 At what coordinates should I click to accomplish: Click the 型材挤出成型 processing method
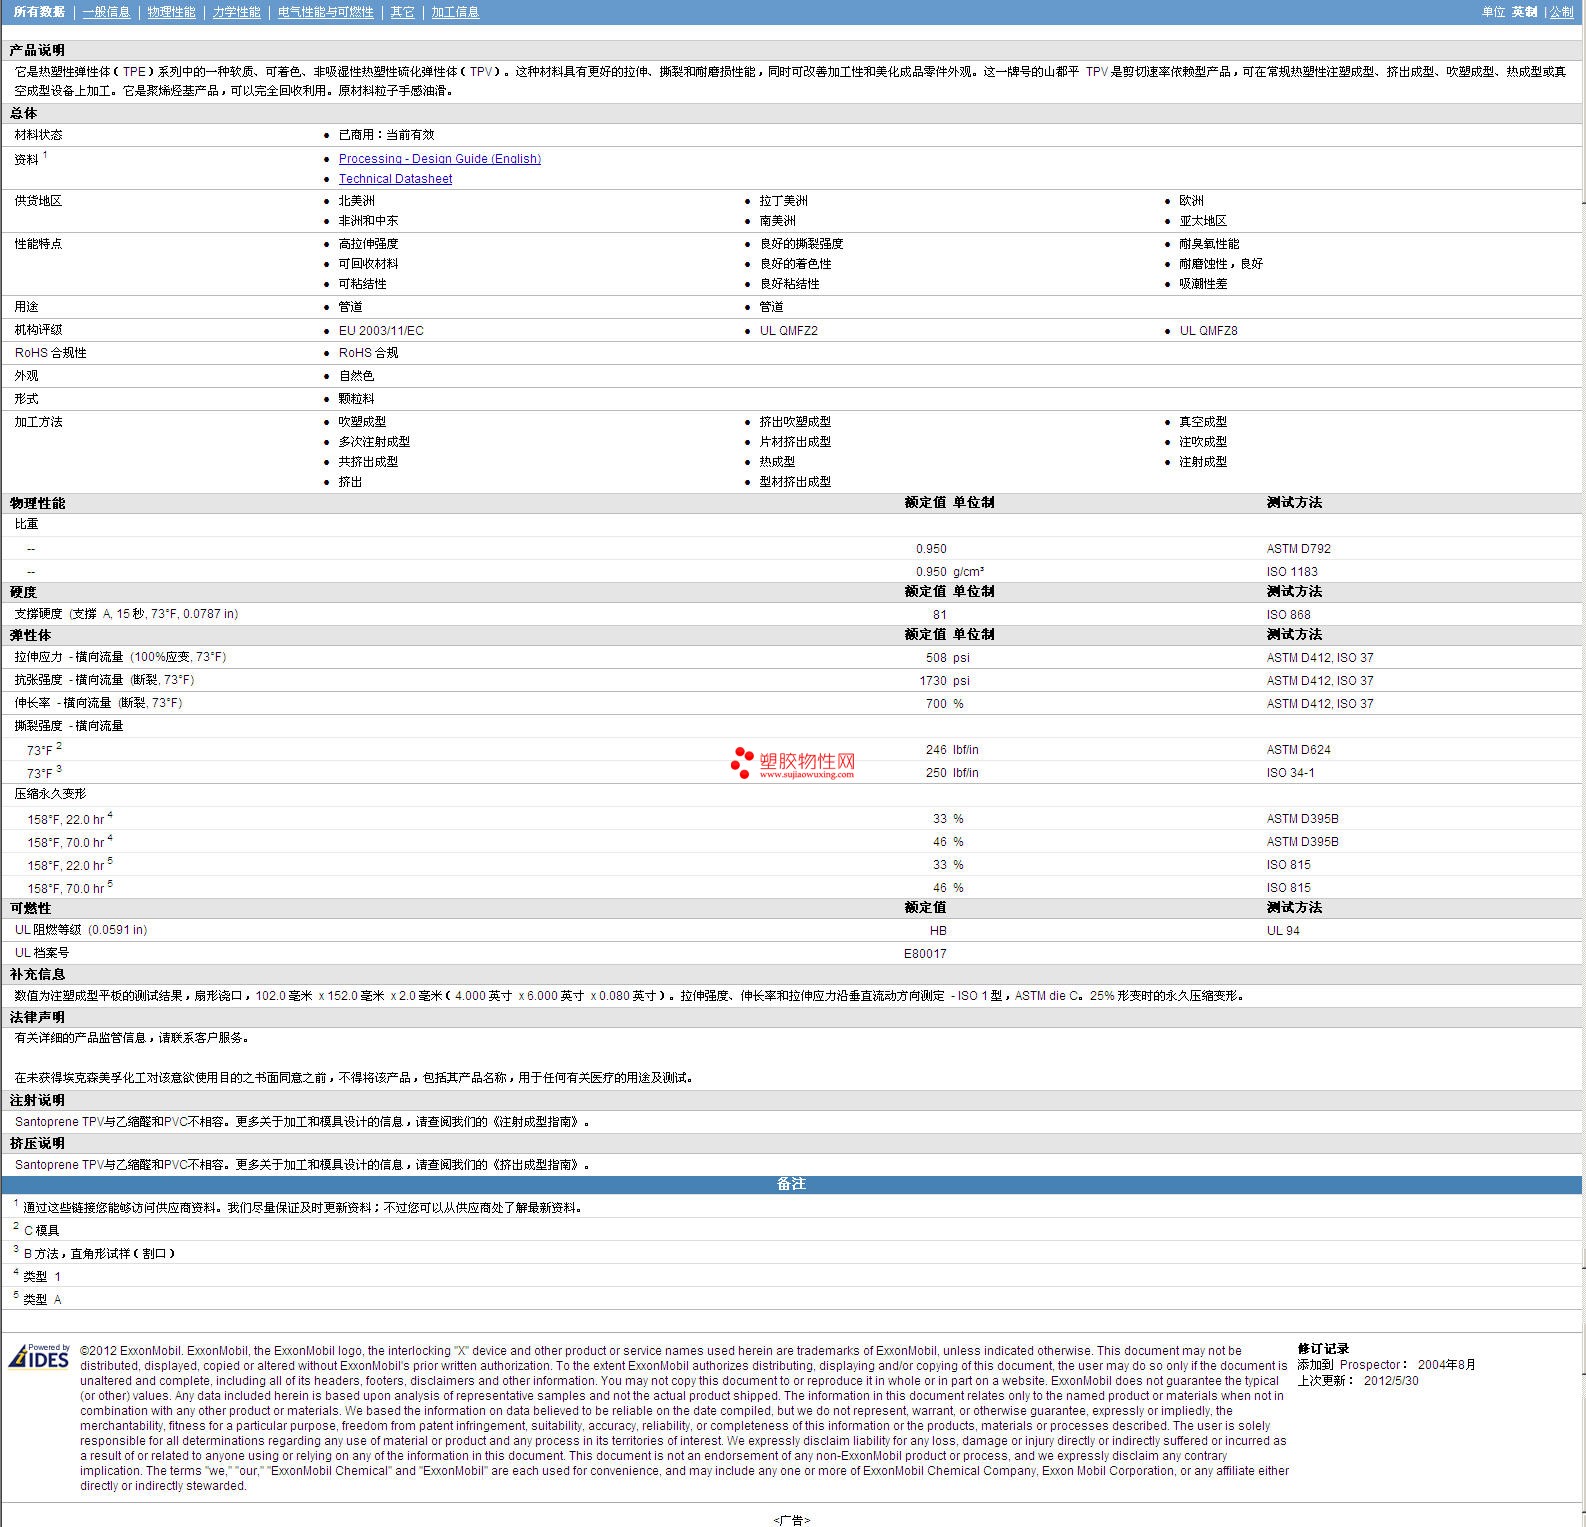pos(795,482)
